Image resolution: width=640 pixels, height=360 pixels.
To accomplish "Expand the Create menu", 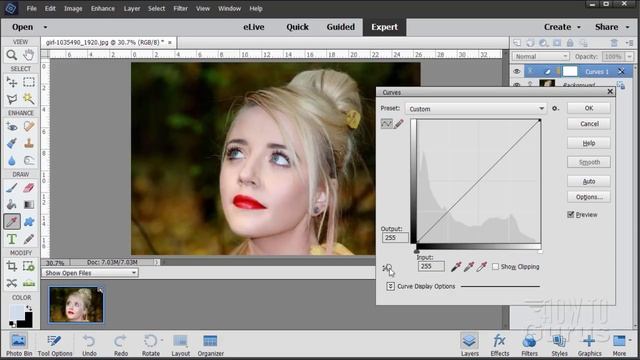I will pyautogui.click(x=562, y=27).
